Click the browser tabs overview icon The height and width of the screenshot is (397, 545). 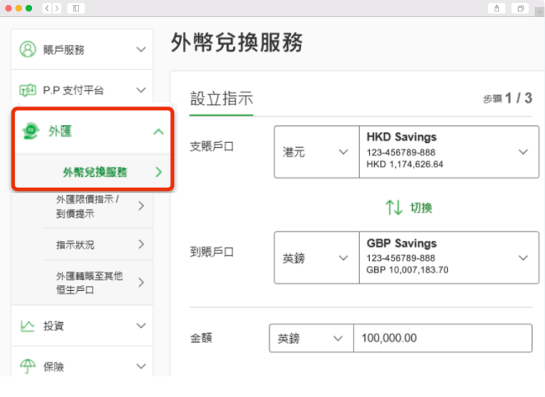pos(520,8)
